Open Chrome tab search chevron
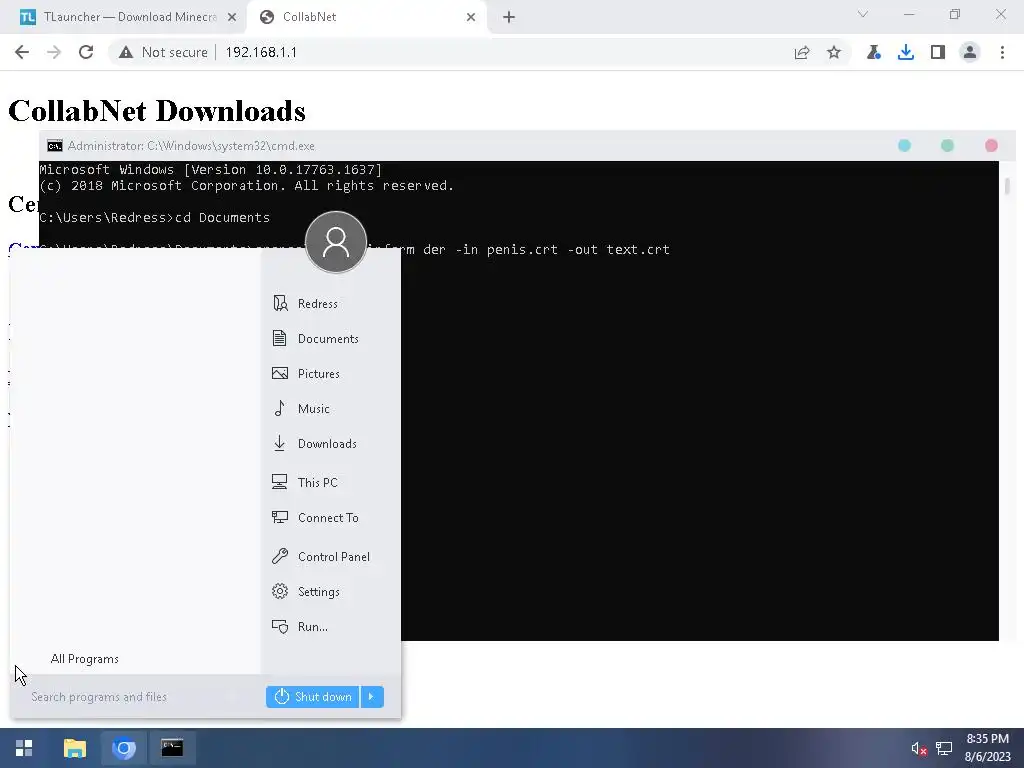 (x=863, y=14)
